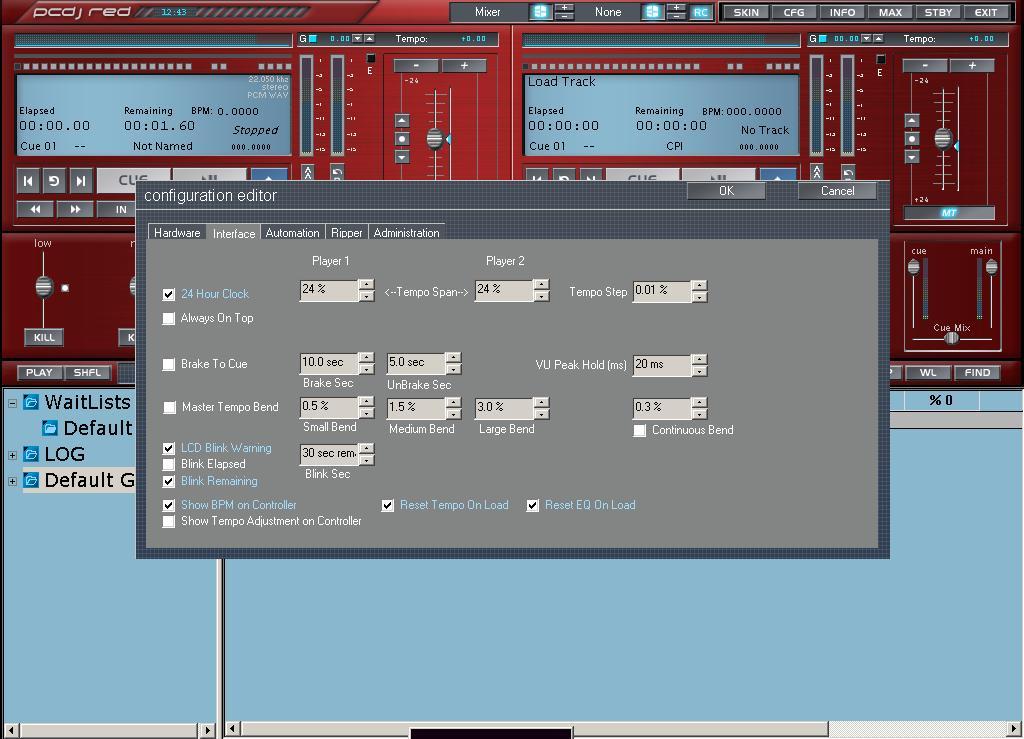The height and width of the screenshot is (739, 1024).
Task: Jump to previous track on Player 1
Action: [28, 180]
